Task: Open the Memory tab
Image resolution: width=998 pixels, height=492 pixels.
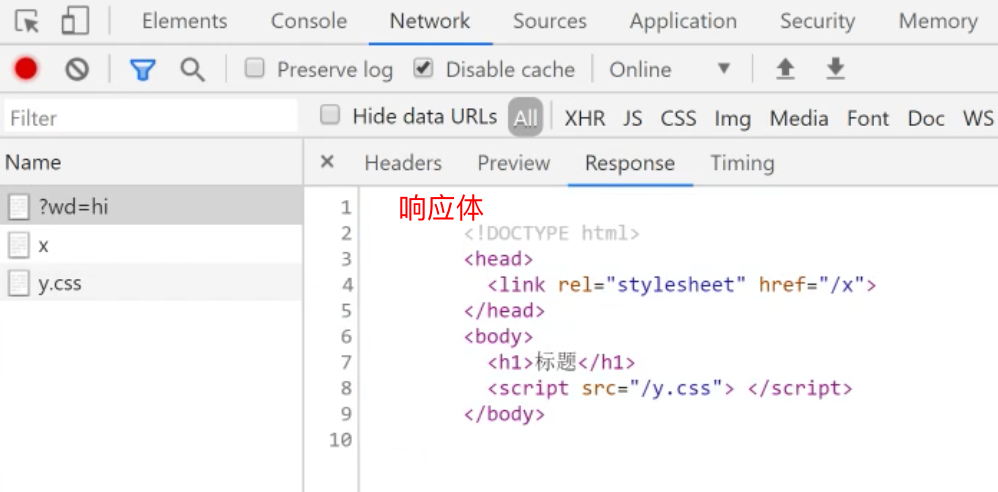Action: pyautogui.click(x=938, y=21)
